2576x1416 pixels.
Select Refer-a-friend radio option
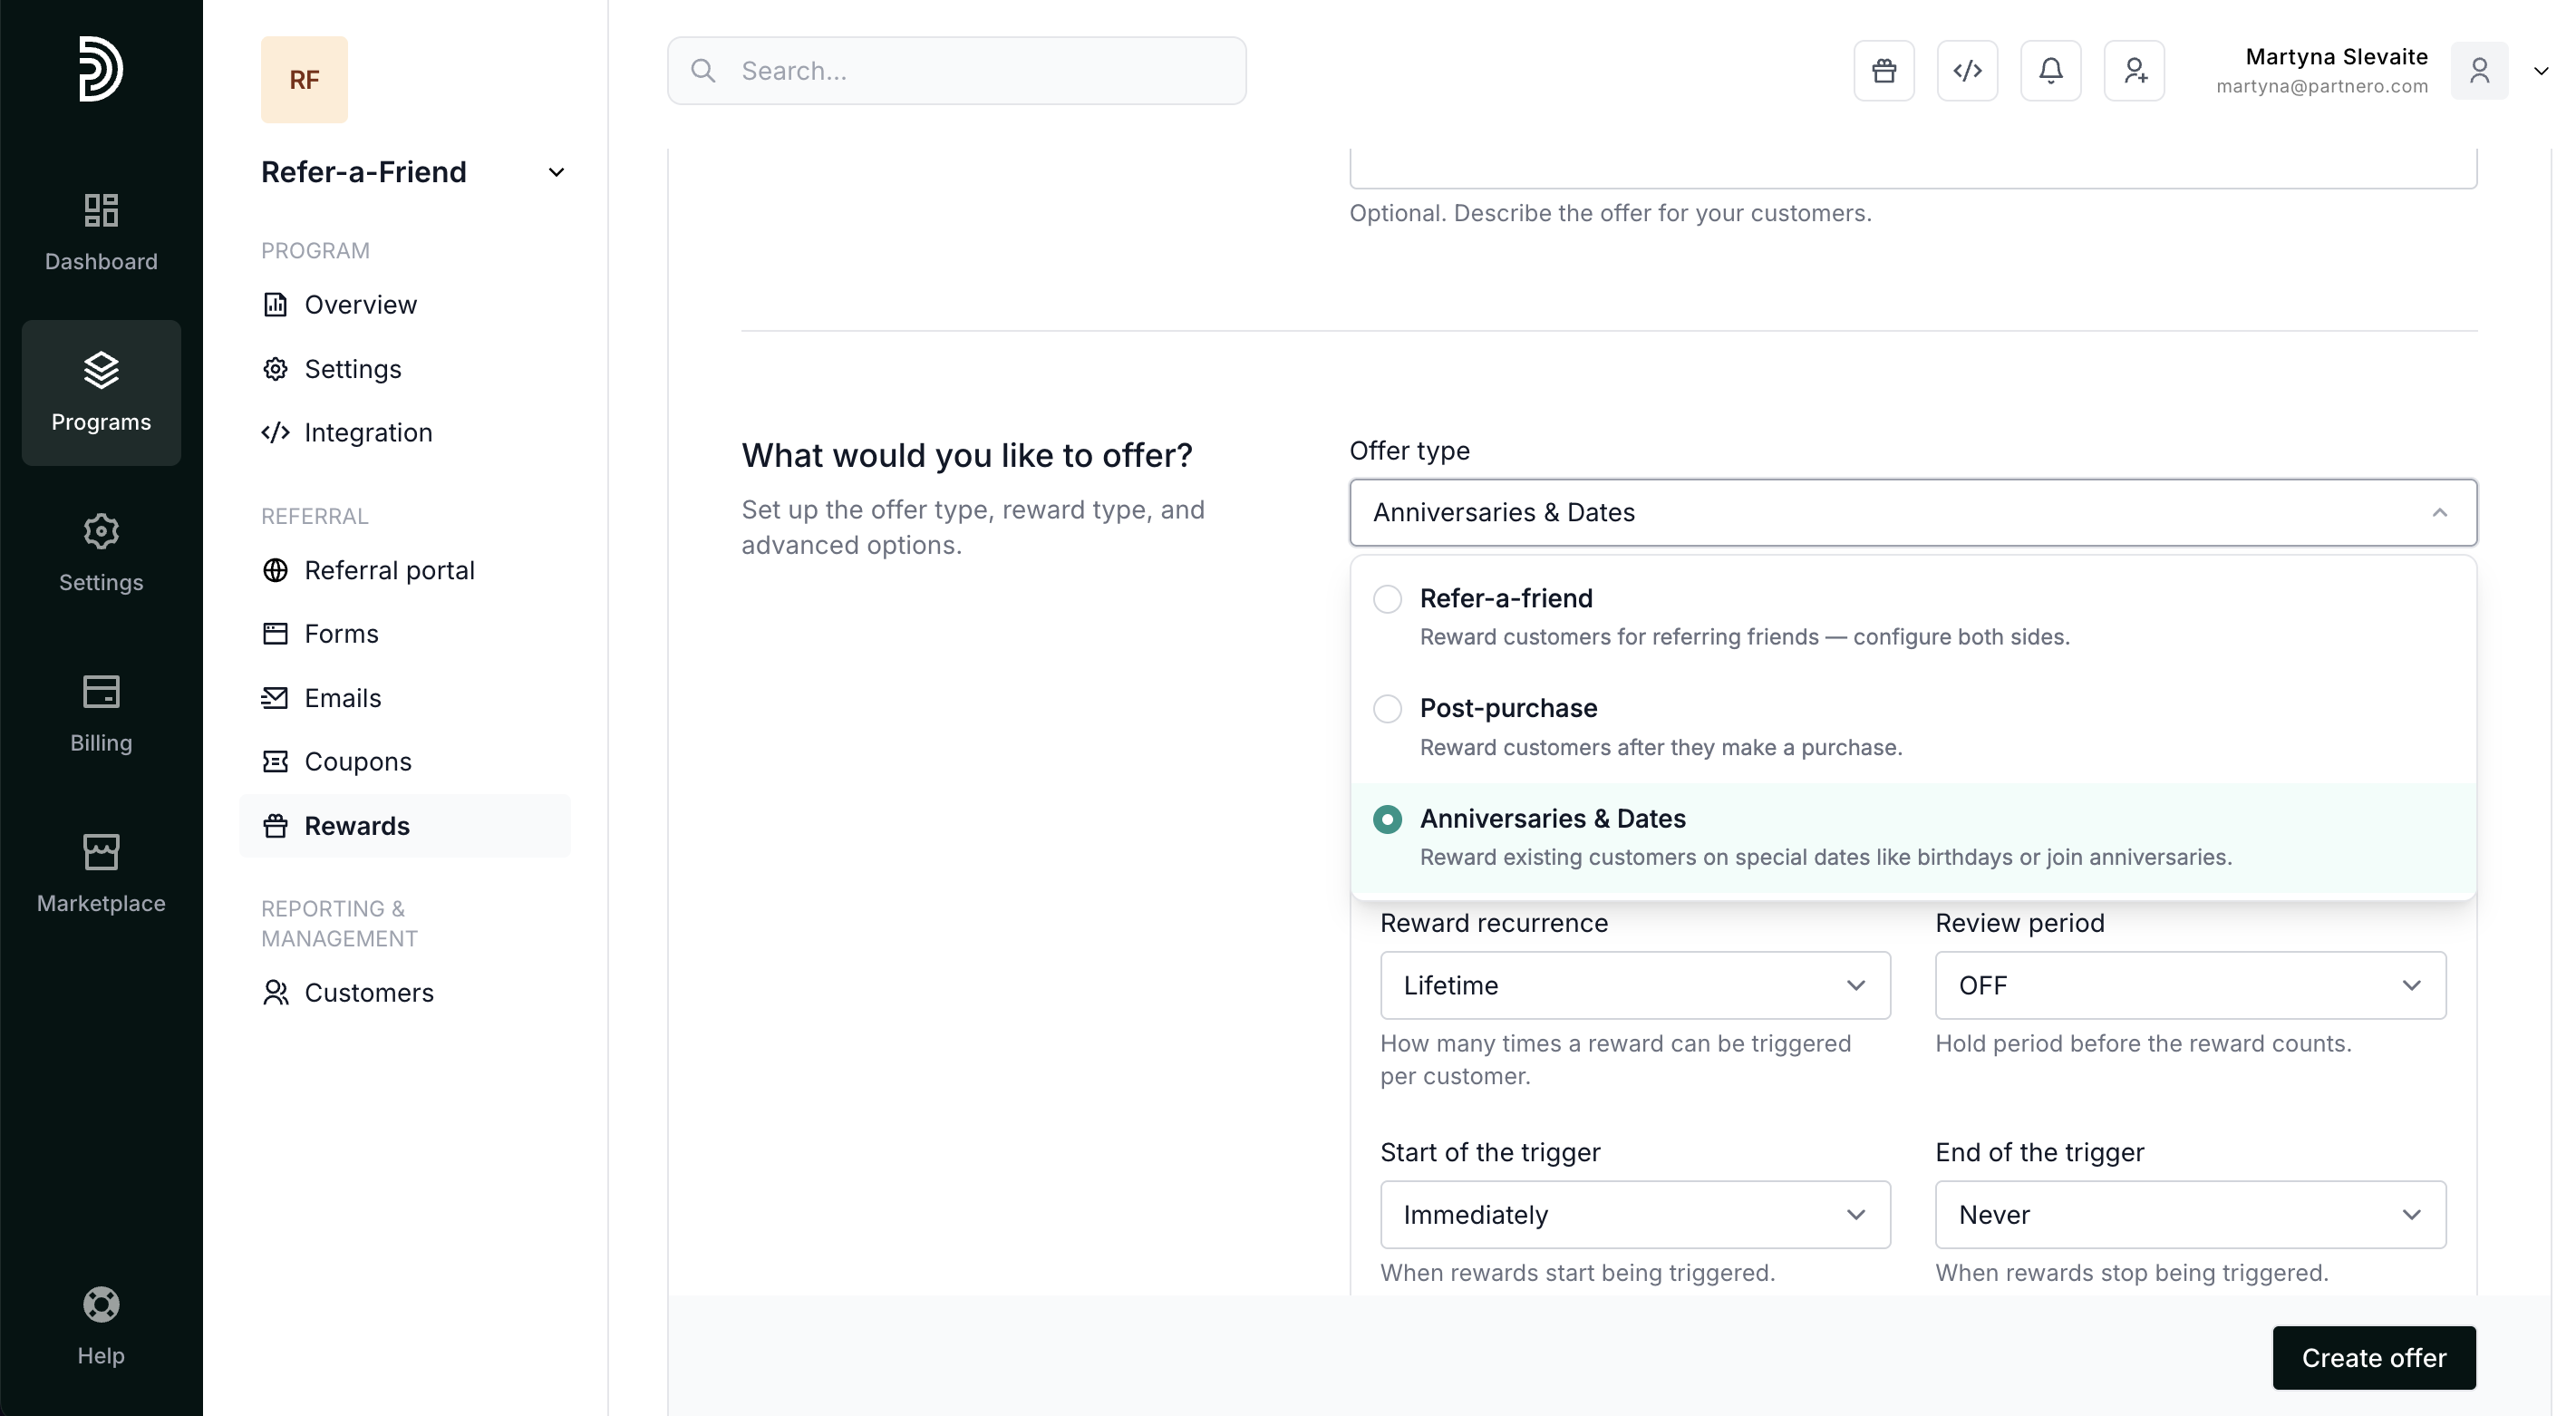1387,599
